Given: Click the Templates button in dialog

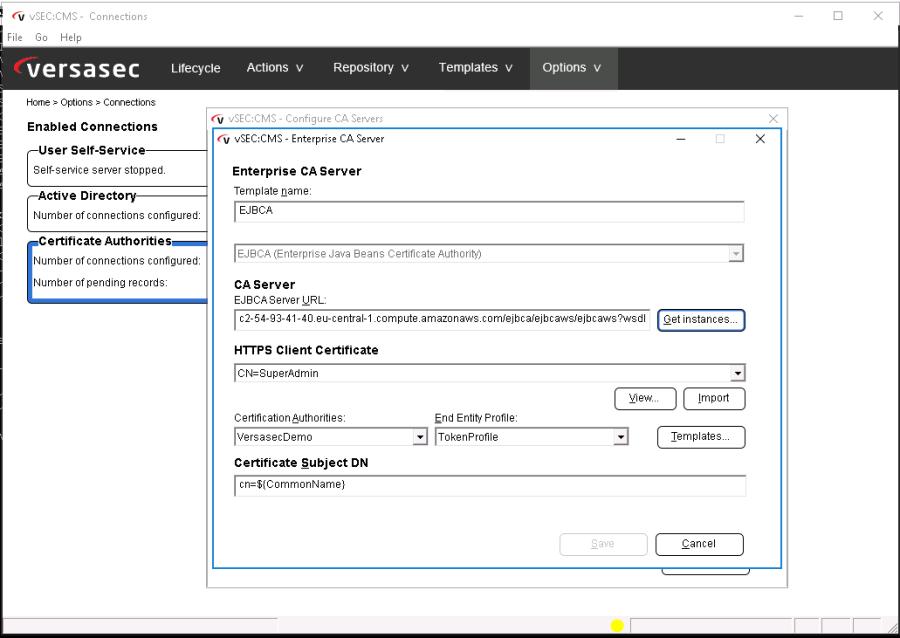Looking at the screenshot, I should click(701, 437).
